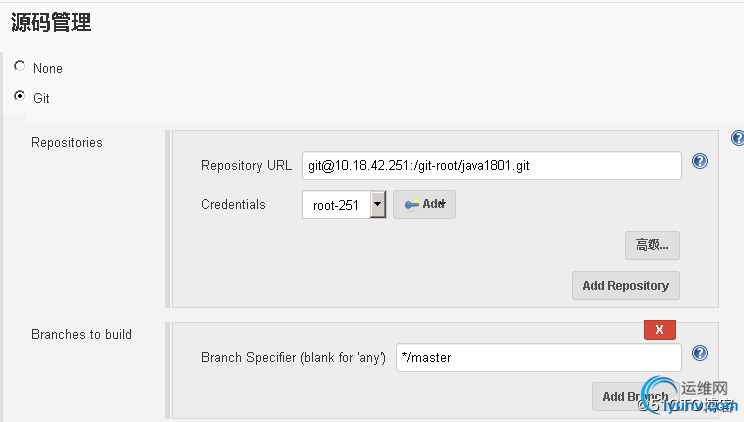
Task: Expand advanced options with 高级... button
Action: pos(652,245)
